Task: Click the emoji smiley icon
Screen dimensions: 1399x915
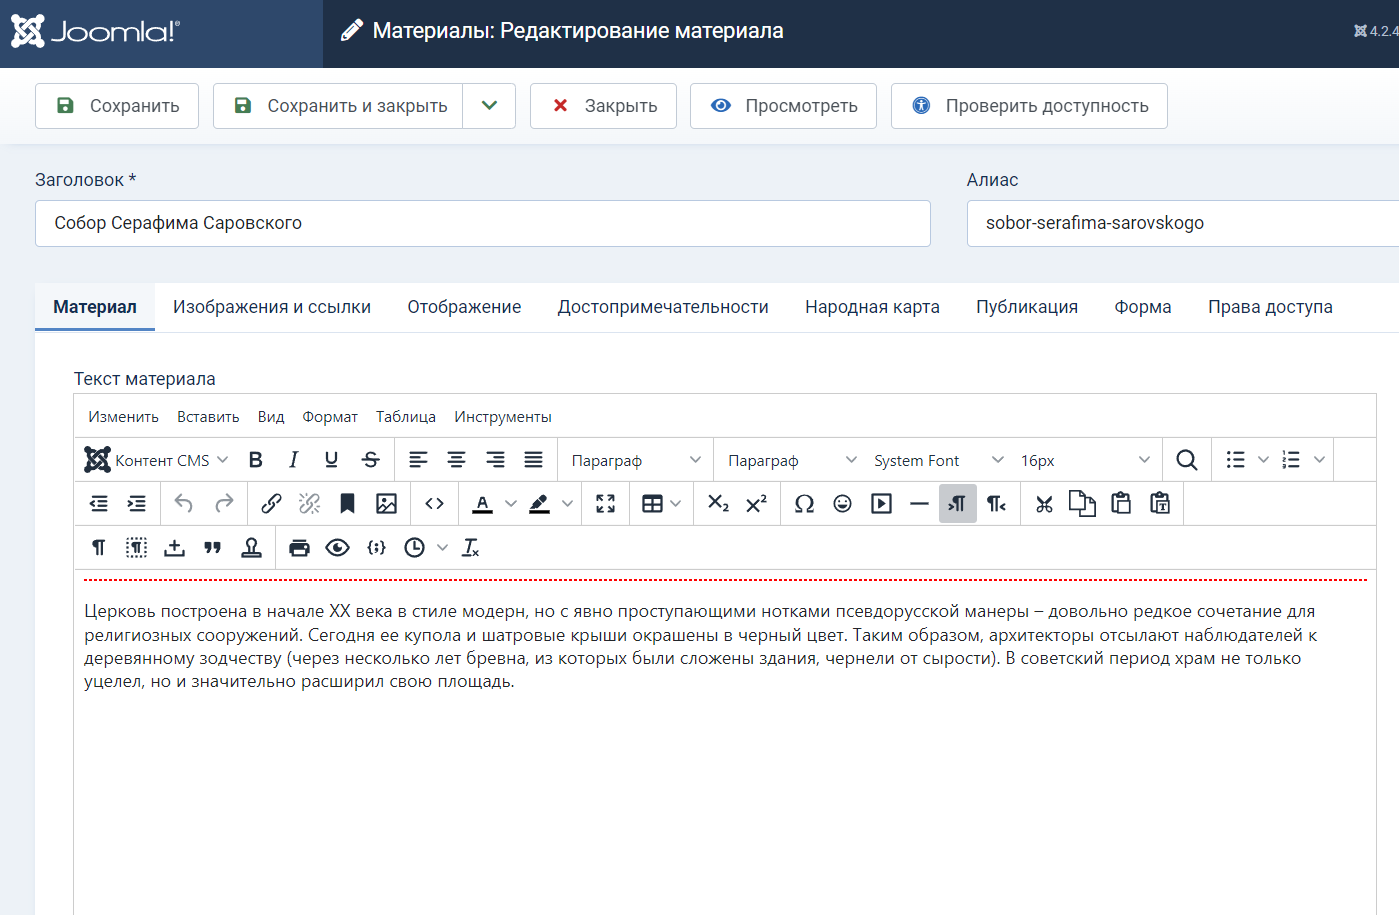Action: coord(842,504)
